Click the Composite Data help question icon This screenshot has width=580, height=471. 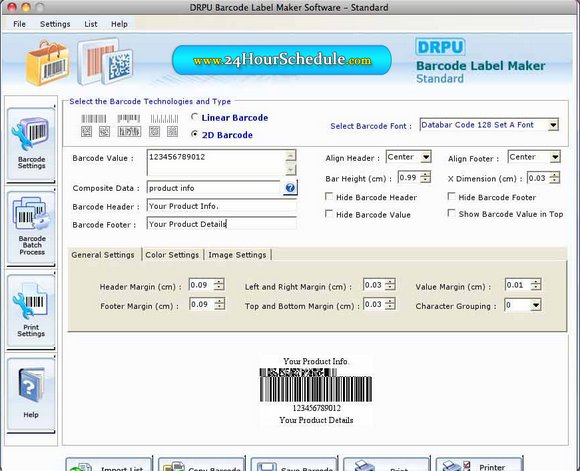[x=290, y=188]
